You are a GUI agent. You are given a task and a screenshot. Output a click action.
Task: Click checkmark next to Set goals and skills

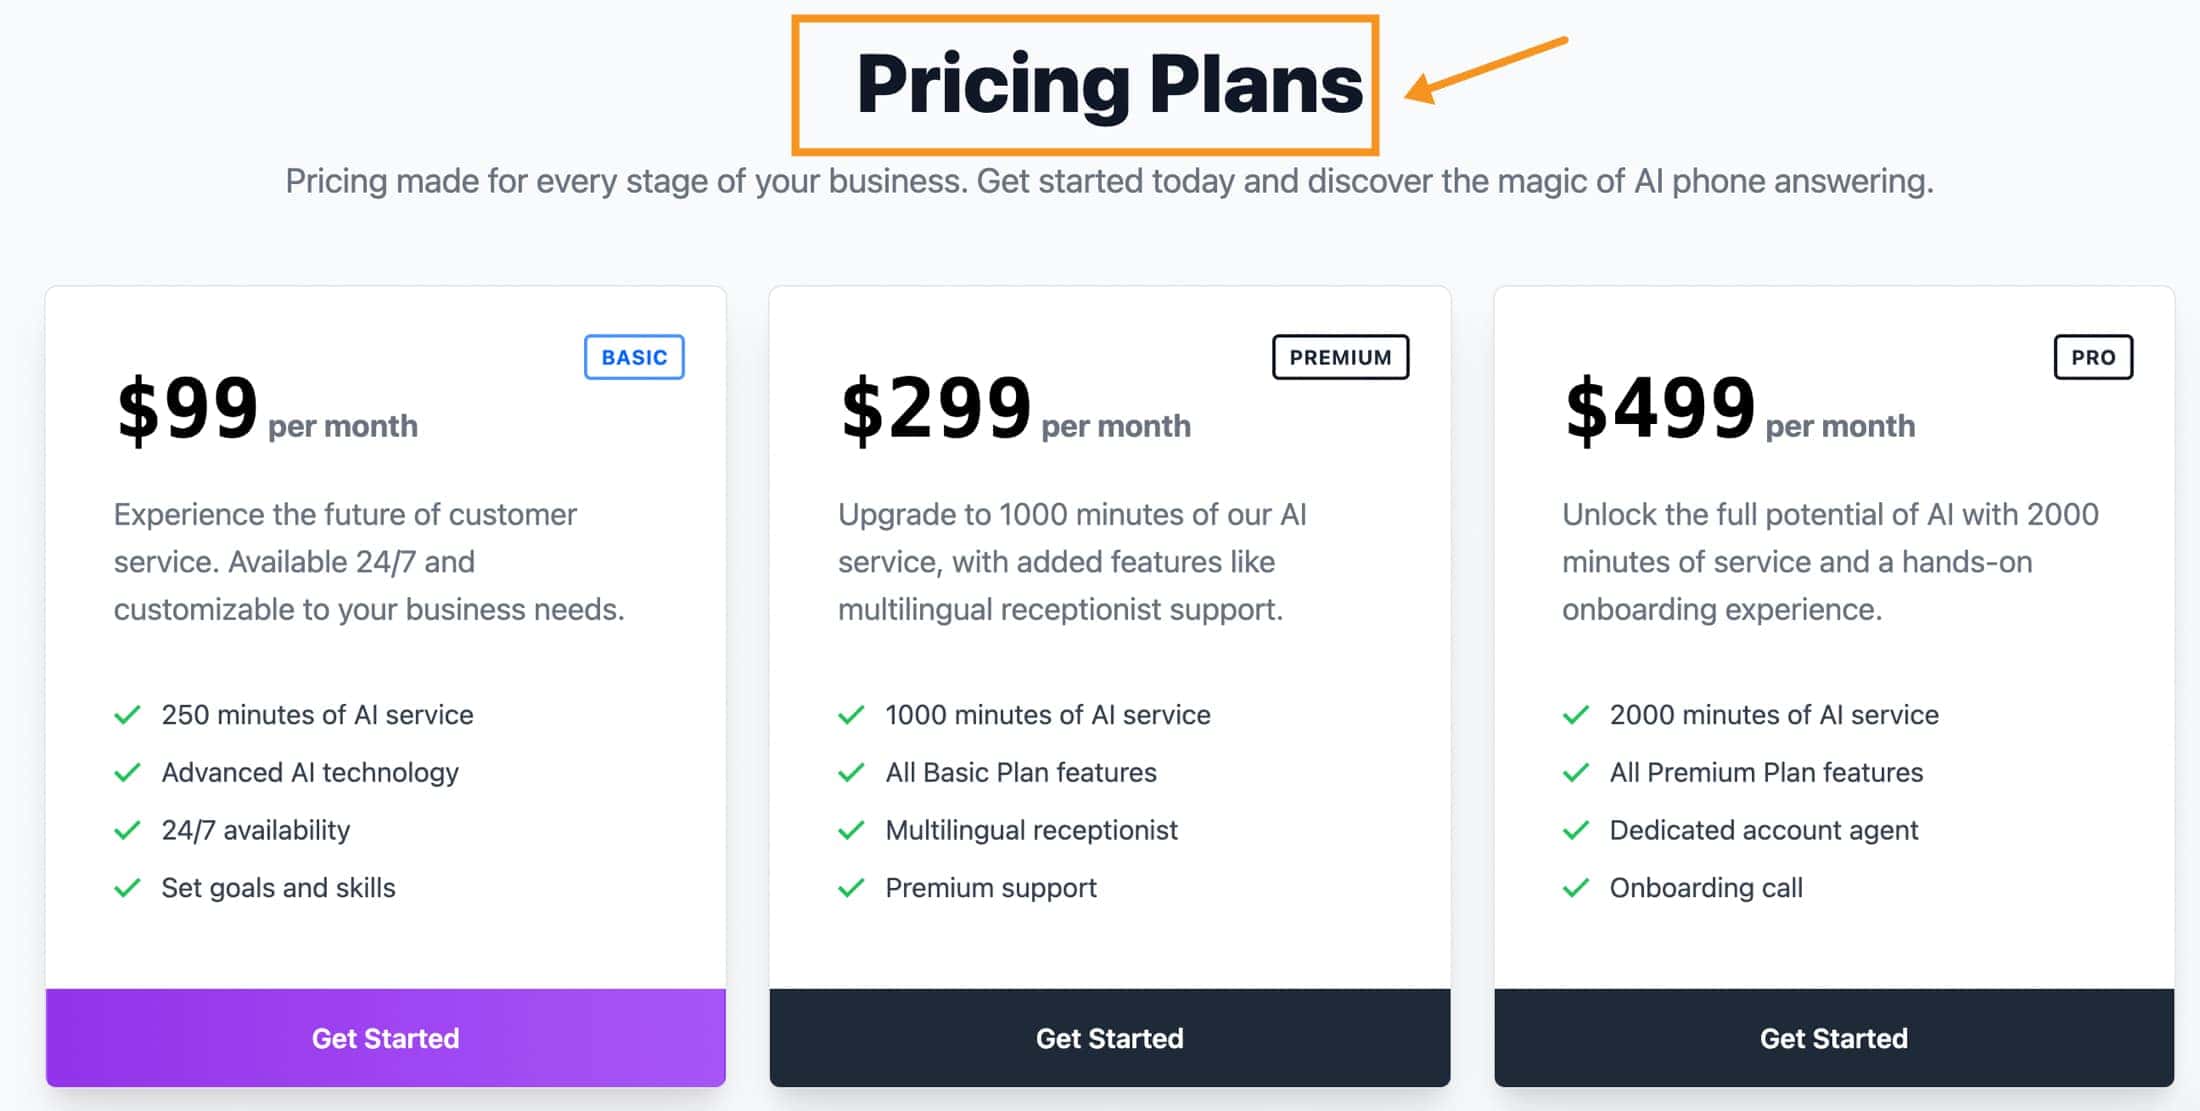tap(127, 888)
